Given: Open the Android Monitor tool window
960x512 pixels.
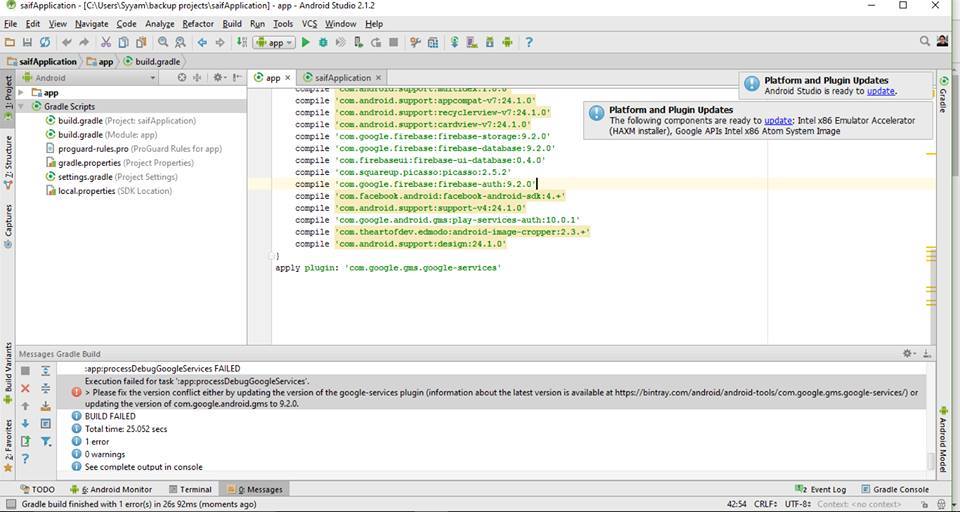Looking at the screenshot, I should 111,489.
